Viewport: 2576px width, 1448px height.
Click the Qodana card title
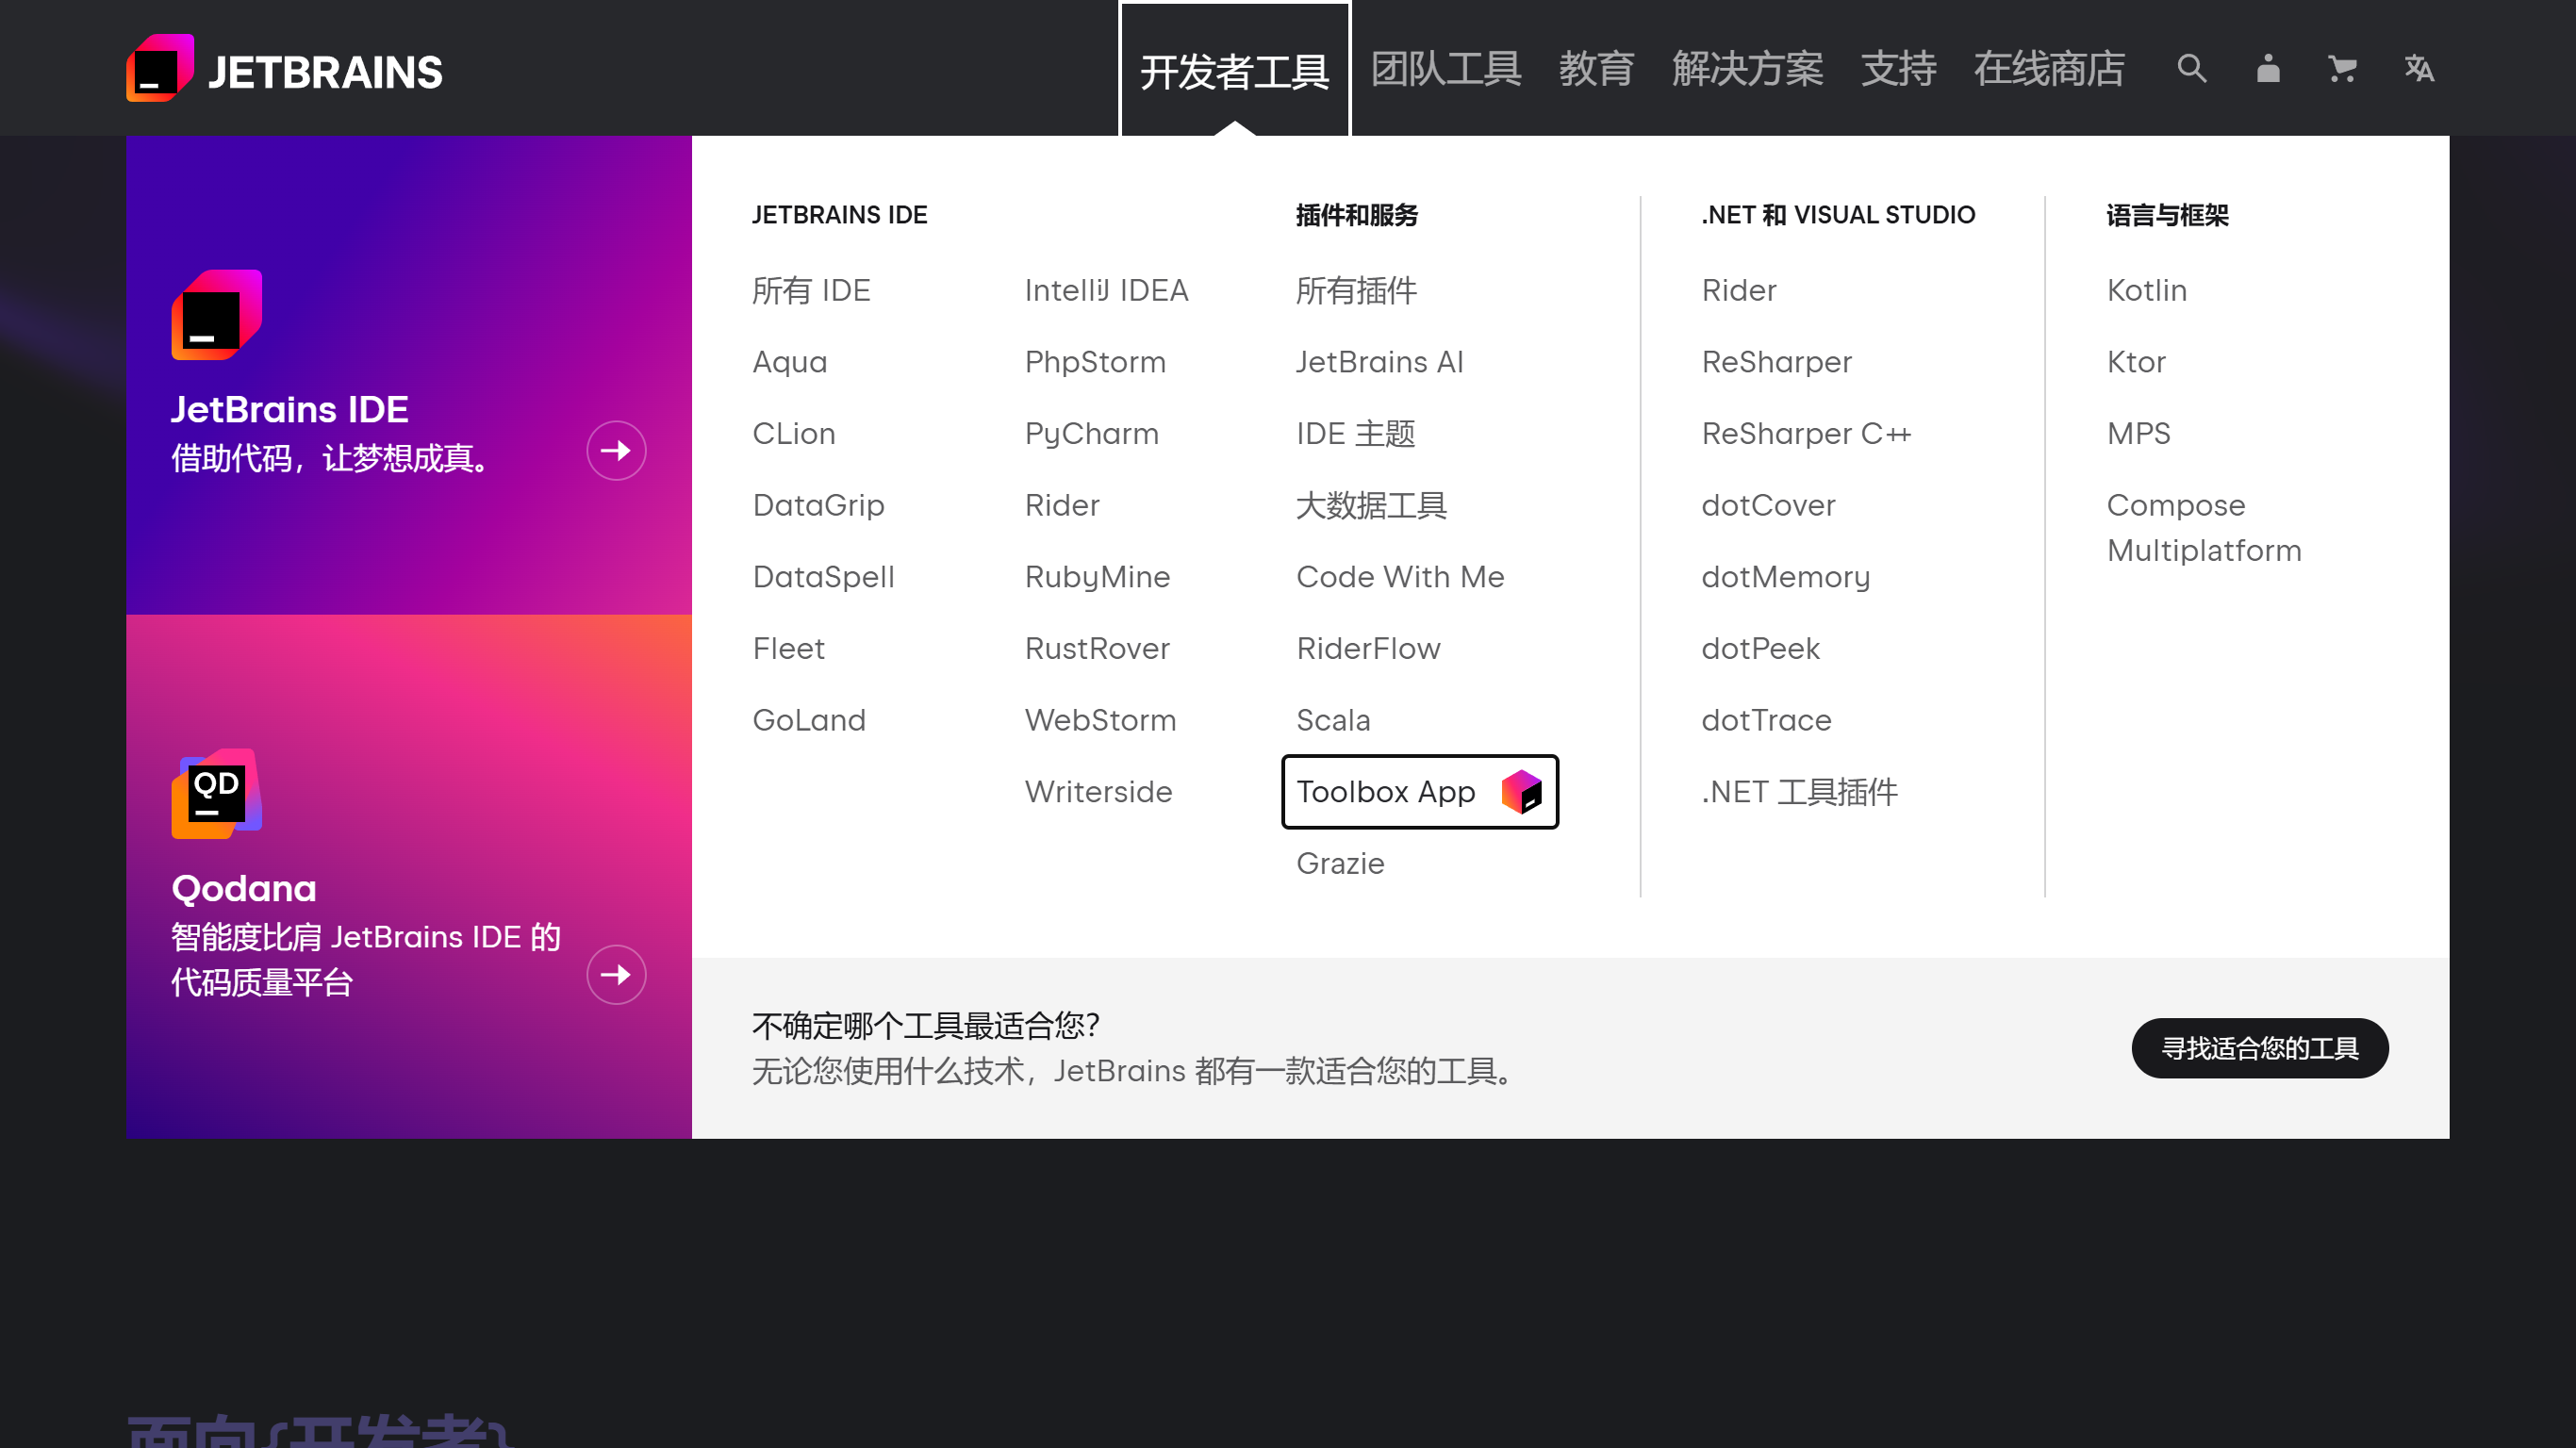pos(243,888)
